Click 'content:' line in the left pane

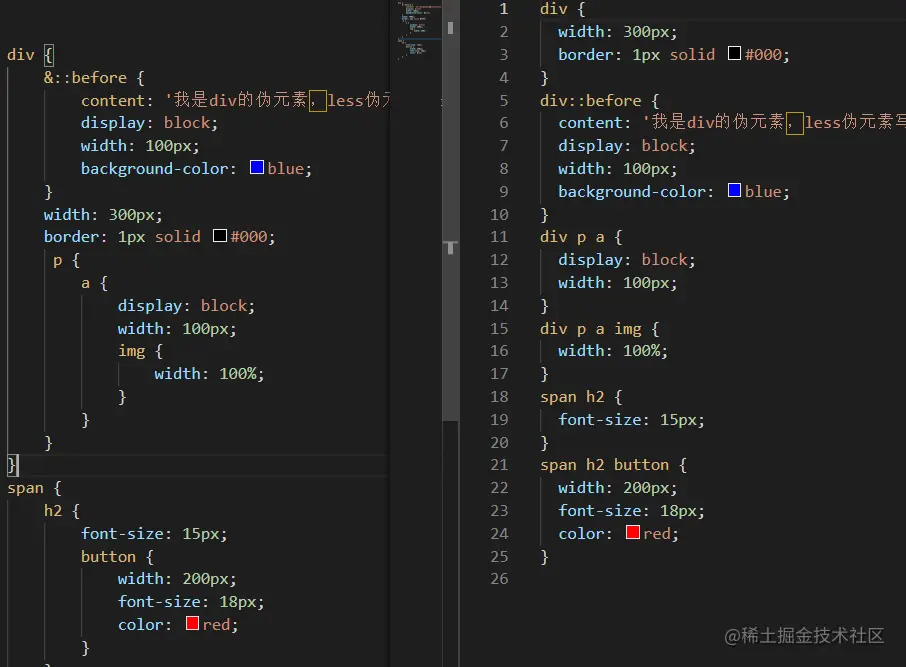(x=235, y=101)
